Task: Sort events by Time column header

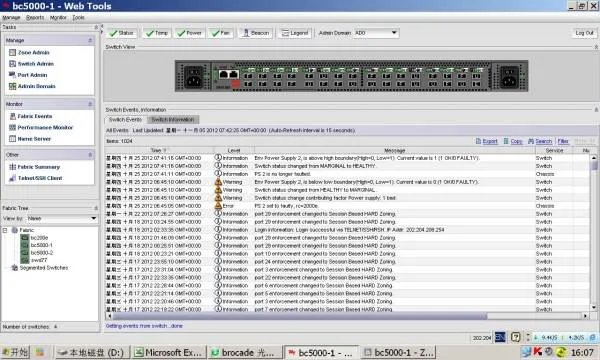Action: (x=160, y=150)
